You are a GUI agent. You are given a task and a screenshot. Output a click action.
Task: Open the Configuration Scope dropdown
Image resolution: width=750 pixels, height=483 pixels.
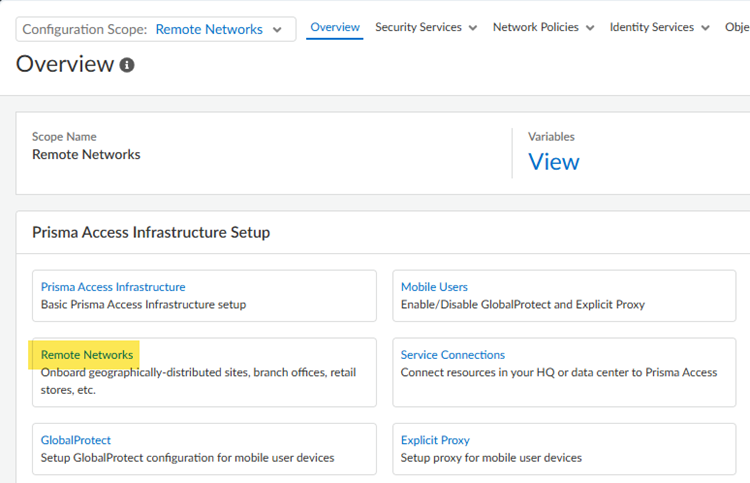coord(156,29)
